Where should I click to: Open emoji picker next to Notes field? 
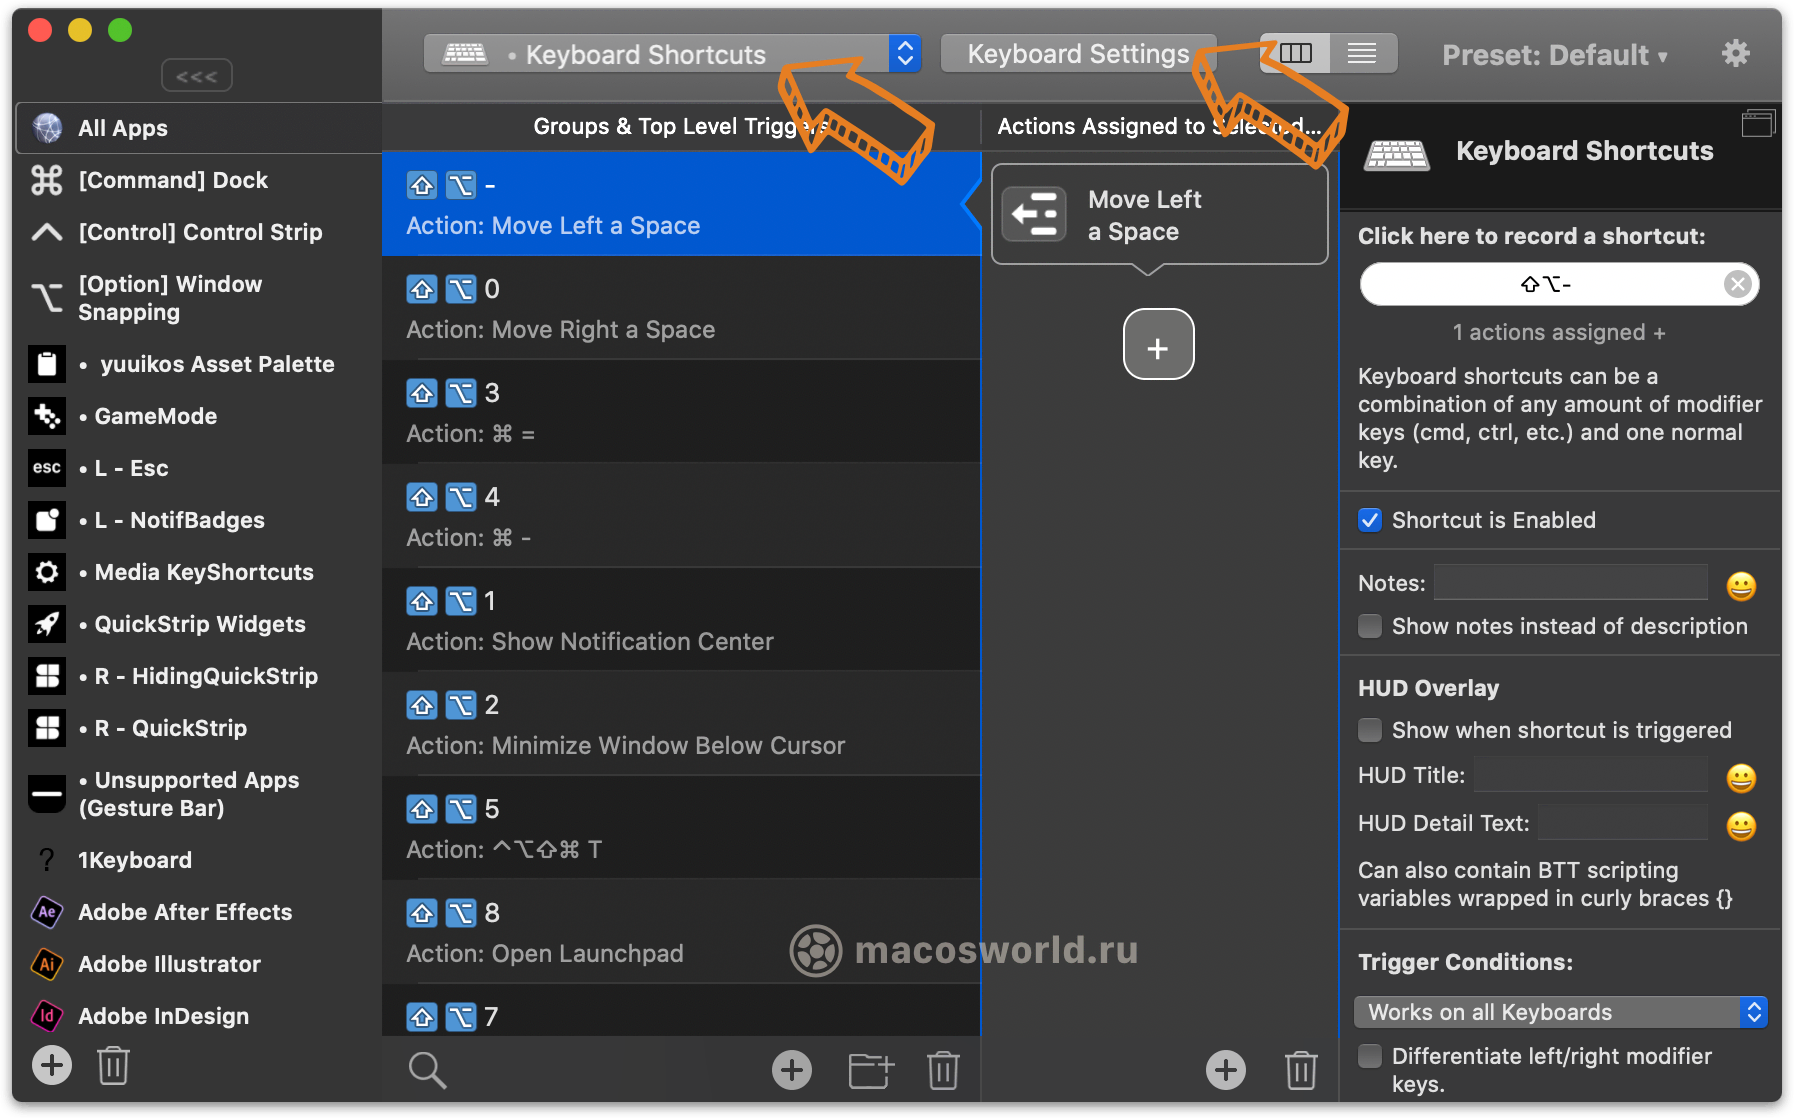coord(1741,586)
